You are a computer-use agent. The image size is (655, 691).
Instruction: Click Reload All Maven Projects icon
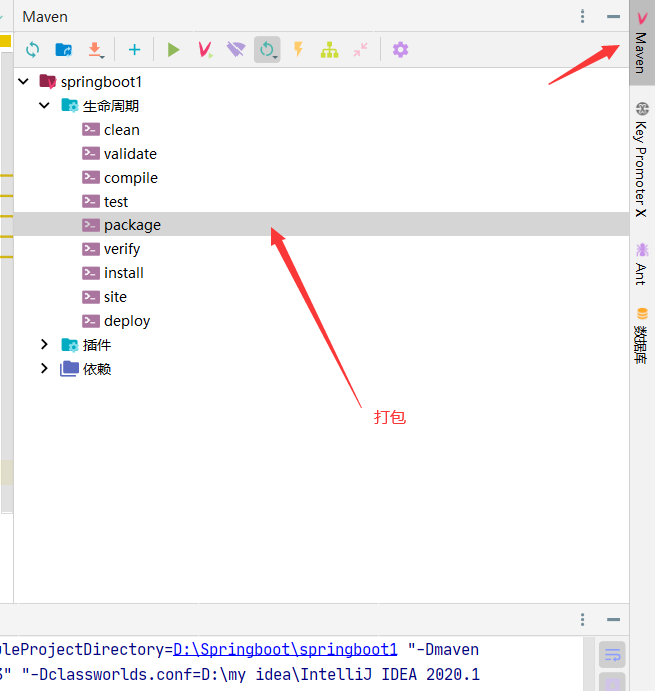coord(33,50)
